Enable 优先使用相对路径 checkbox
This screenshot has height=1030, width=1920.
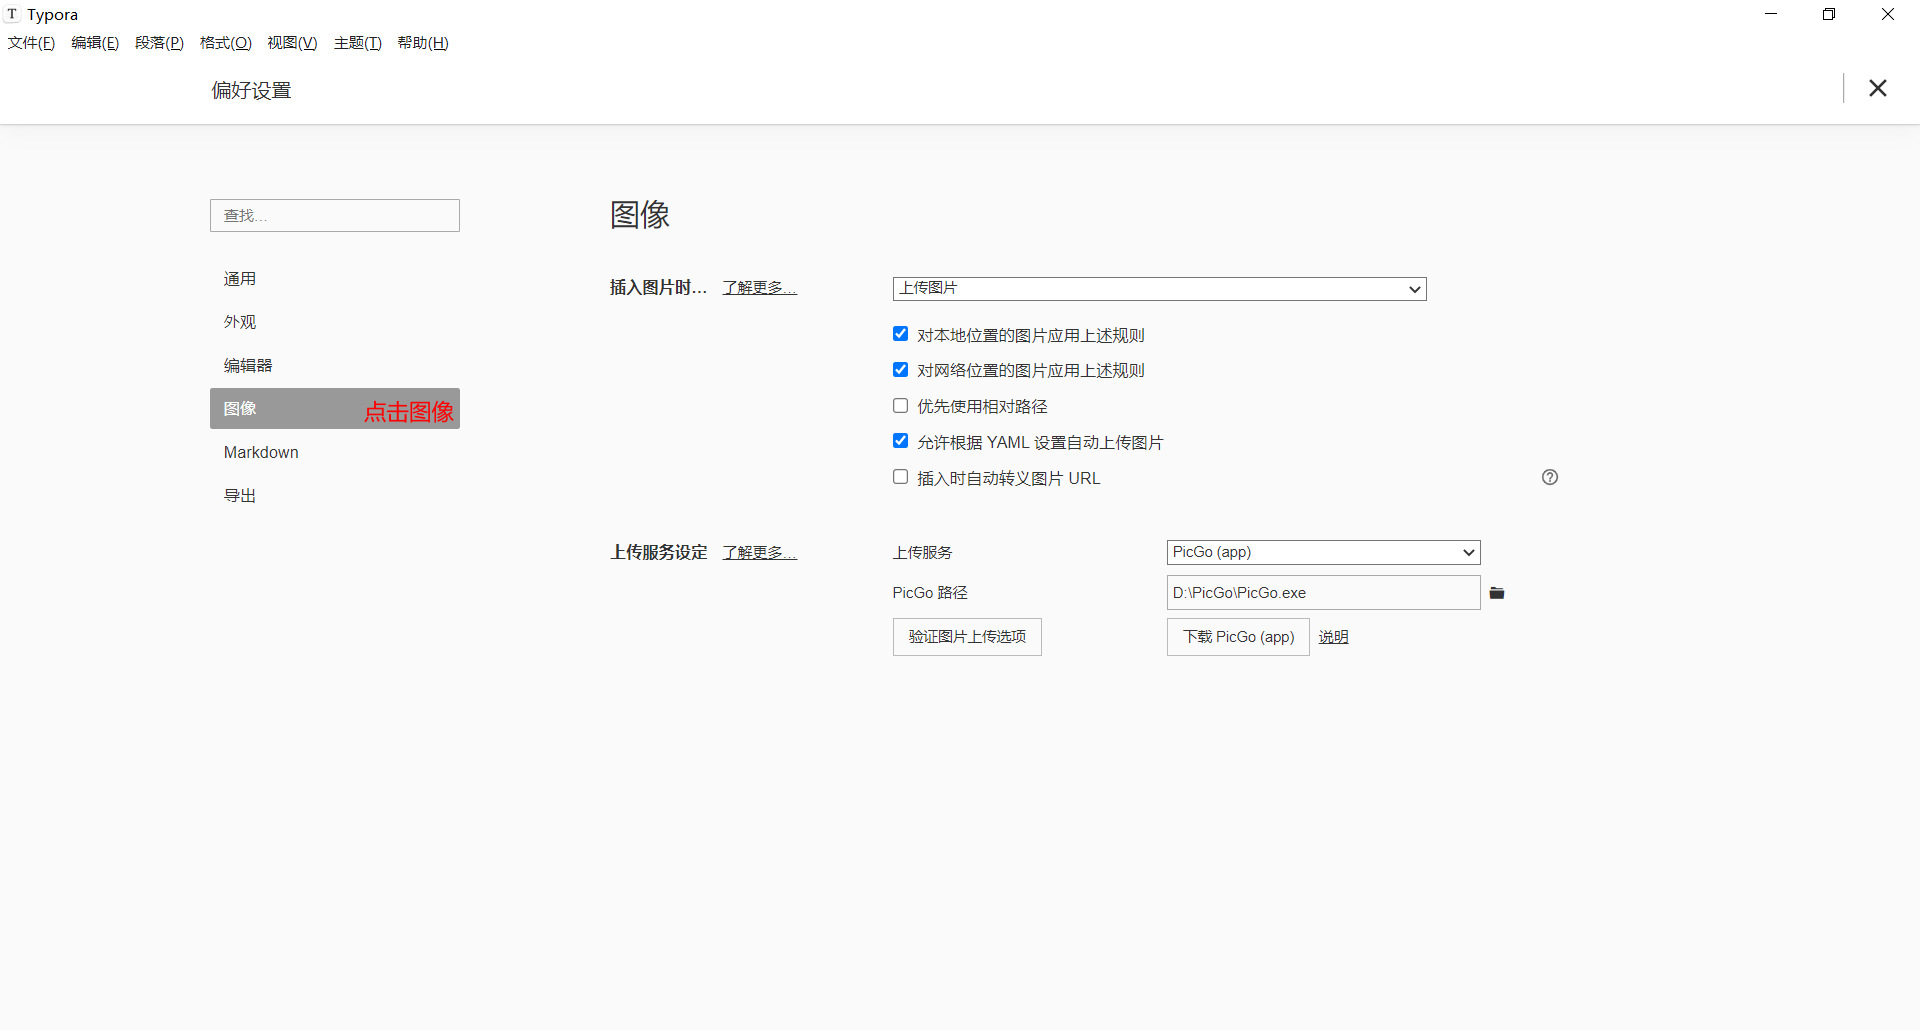click(900, 406)
